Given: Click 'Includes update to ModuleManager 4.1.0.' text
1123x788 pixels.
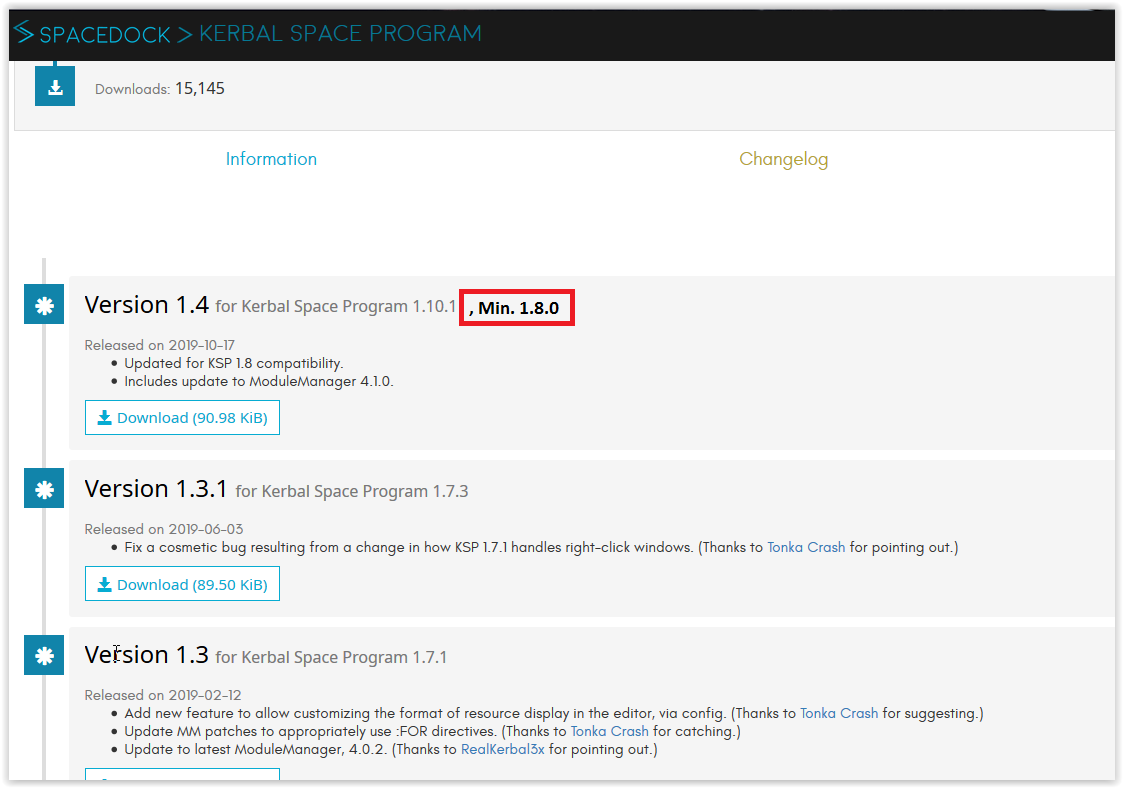Looking at the screenshot, I should (259, 381).
